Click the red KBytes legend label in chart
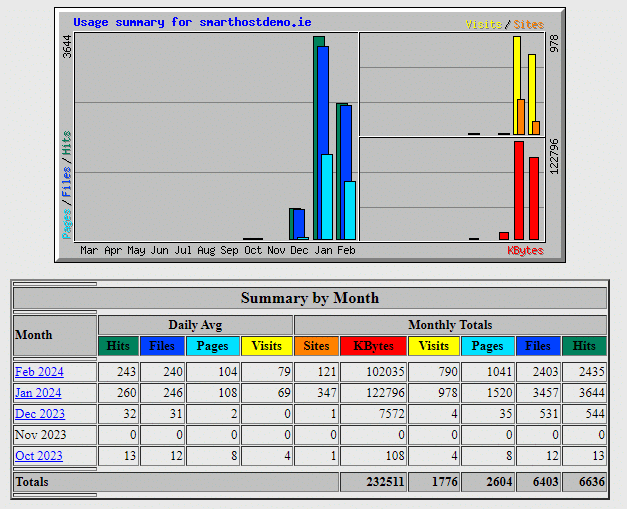 [525, 251]
